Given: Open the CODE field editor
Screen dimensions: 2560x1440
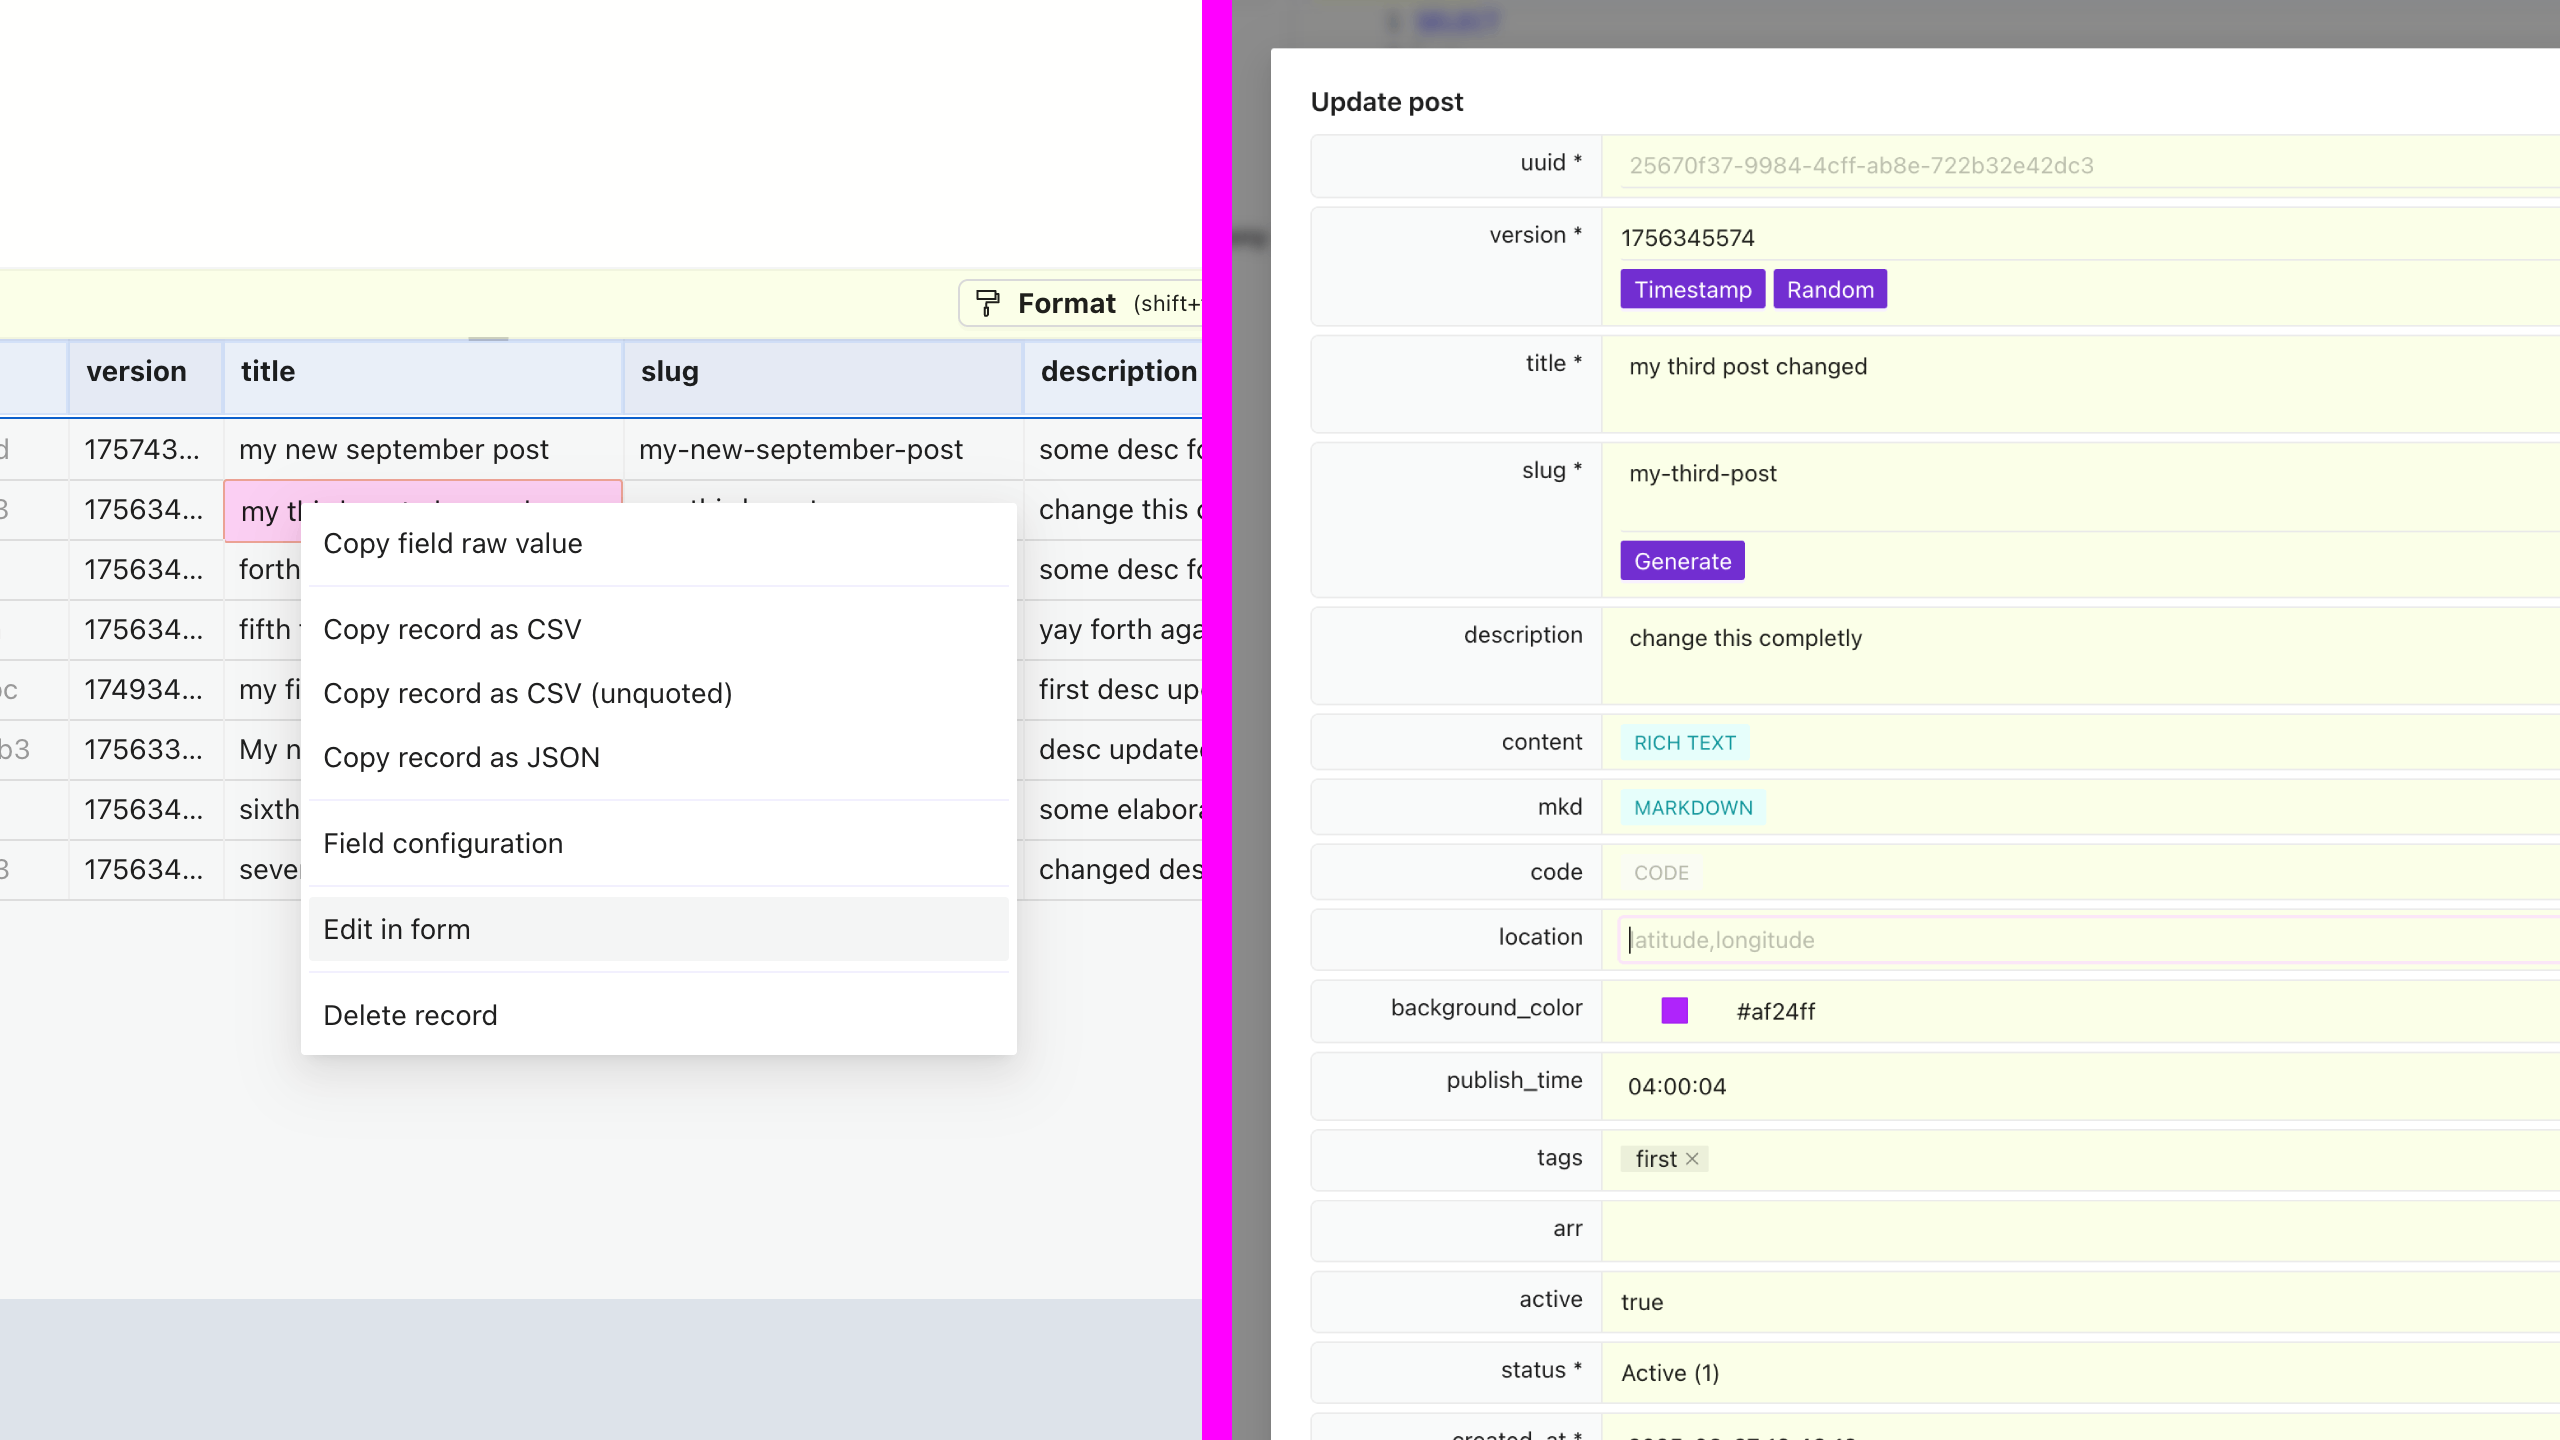Looking at the screenshot, I should click(x=1661, y=873).
